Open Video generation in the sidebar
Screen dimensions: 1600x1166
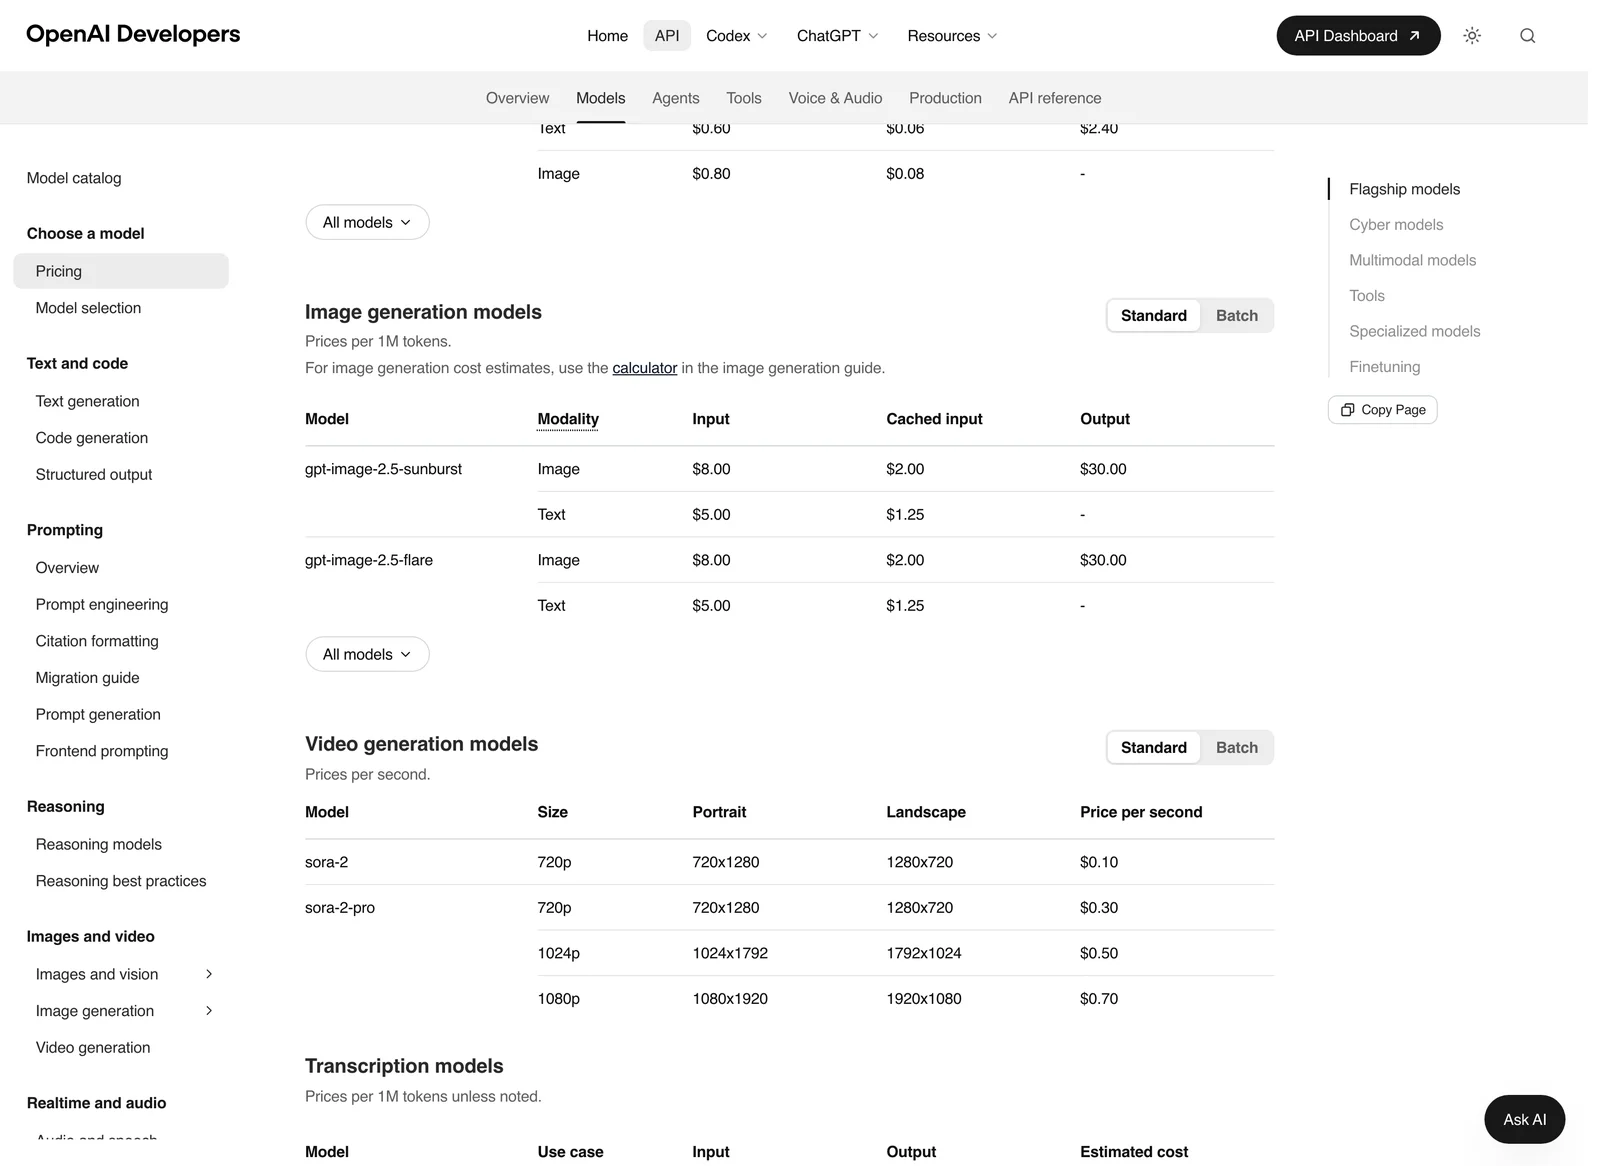tap(93, 1048)
